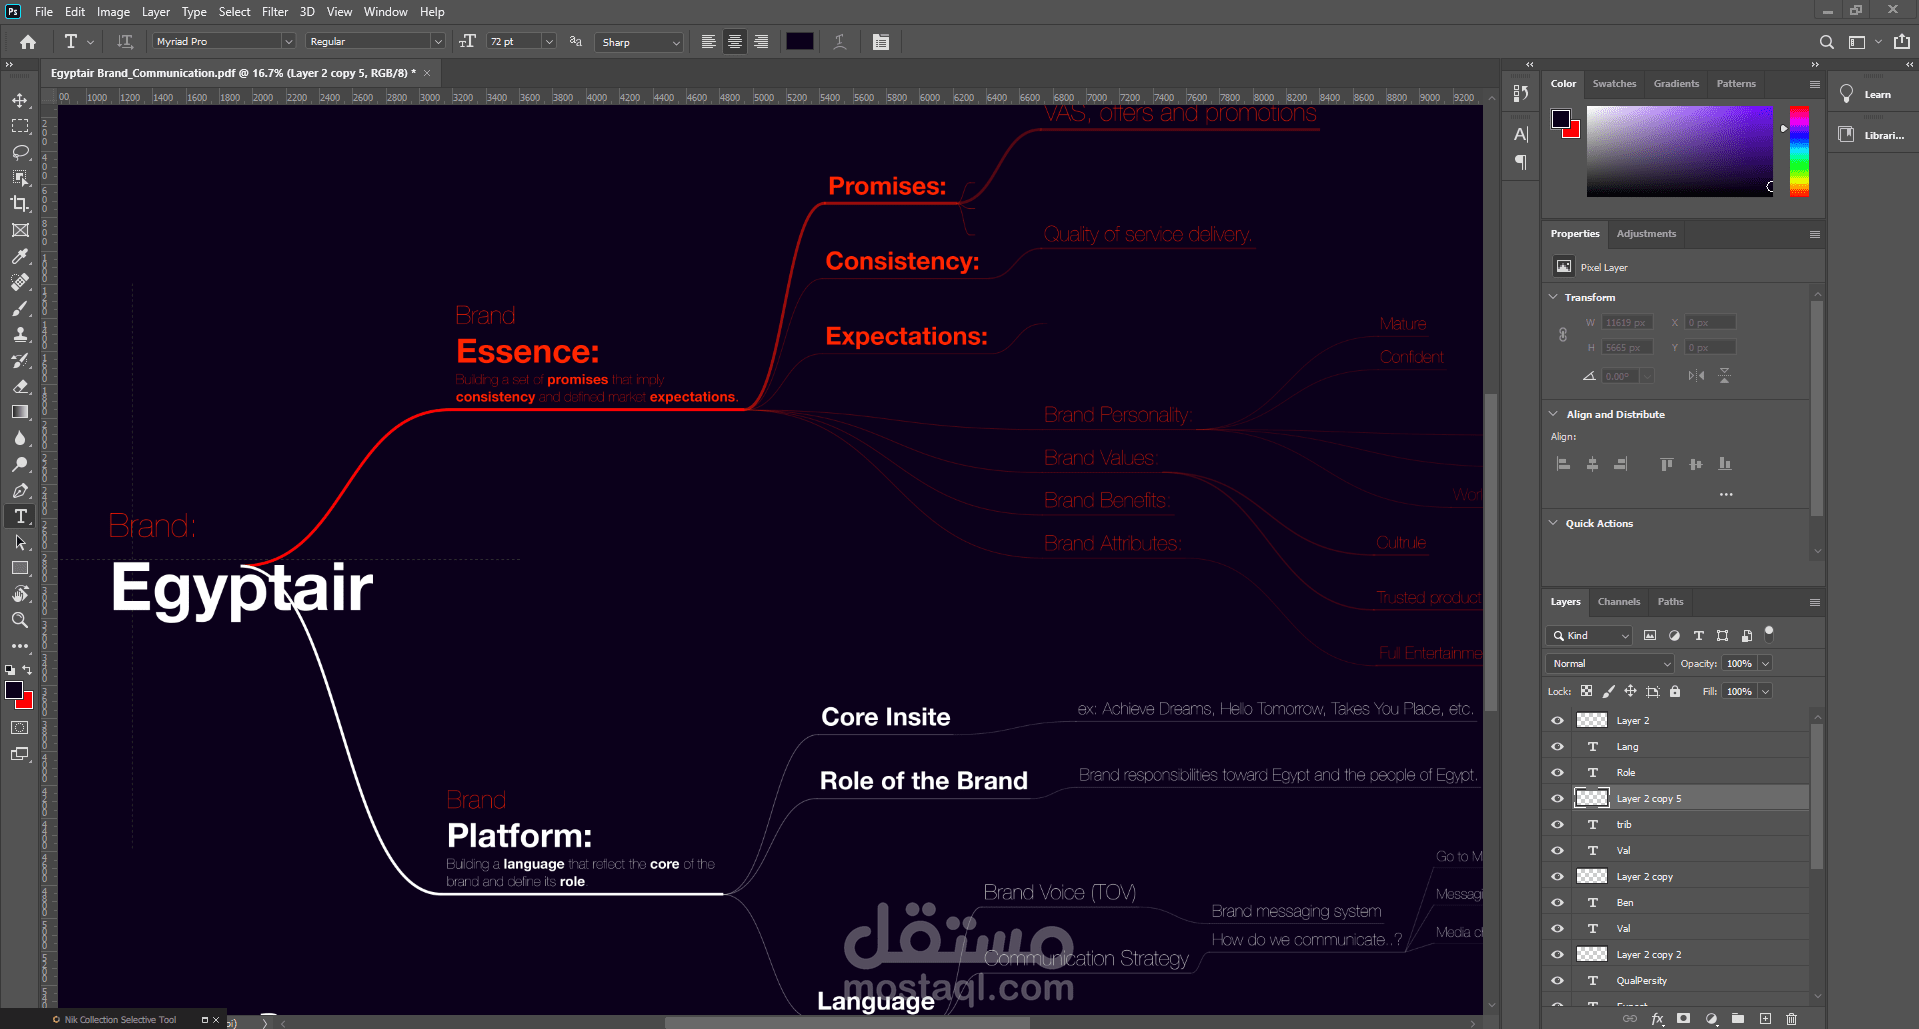
Task: Hide the Ben text layer
Action: pos(1557,902)
